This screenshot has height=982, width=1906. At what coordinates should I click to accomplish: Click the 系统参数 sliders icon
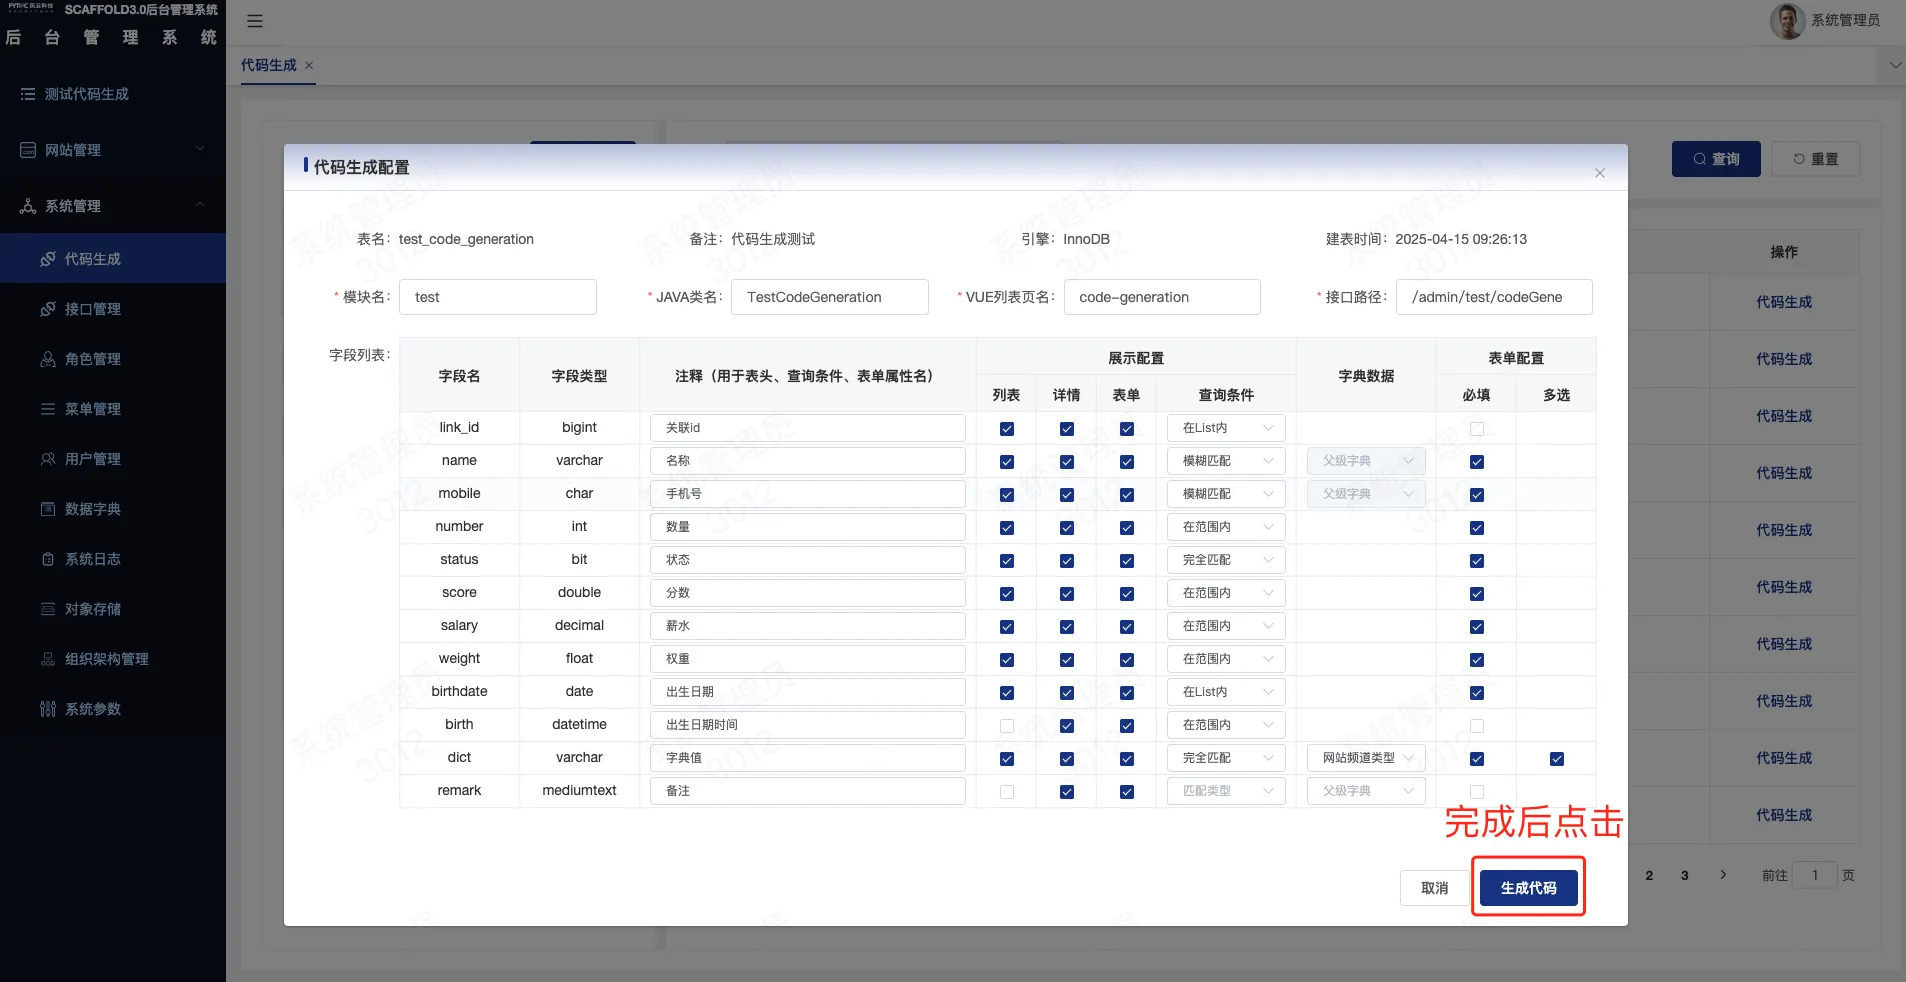click(x=47, y=709)
